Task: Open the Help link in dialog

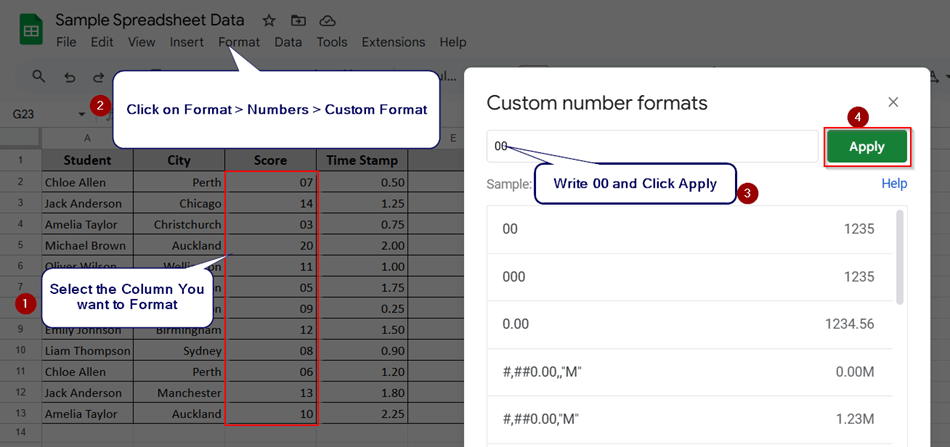Action: point(894,184)
